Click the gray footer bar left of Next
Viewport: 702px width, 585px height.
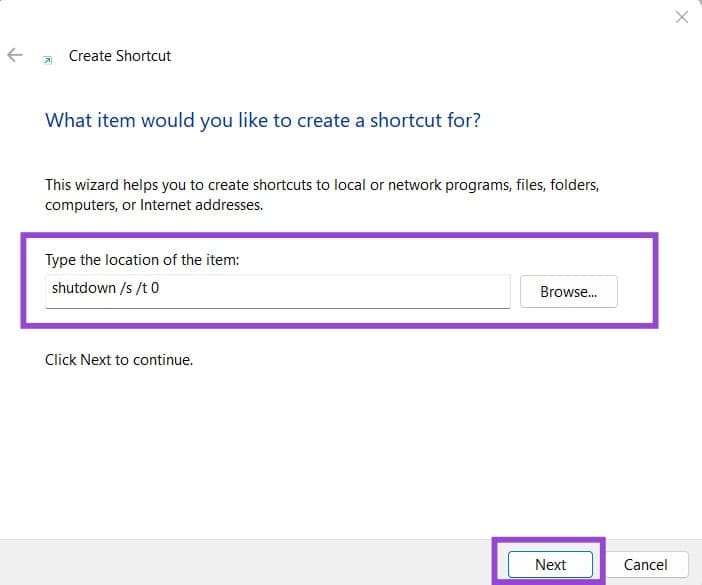pos(250,564)
